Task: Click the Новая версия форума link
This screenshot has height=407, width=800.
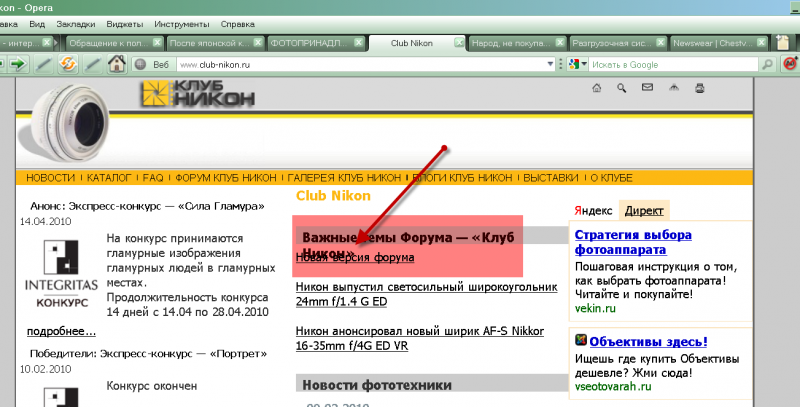Action: point(355,258)
